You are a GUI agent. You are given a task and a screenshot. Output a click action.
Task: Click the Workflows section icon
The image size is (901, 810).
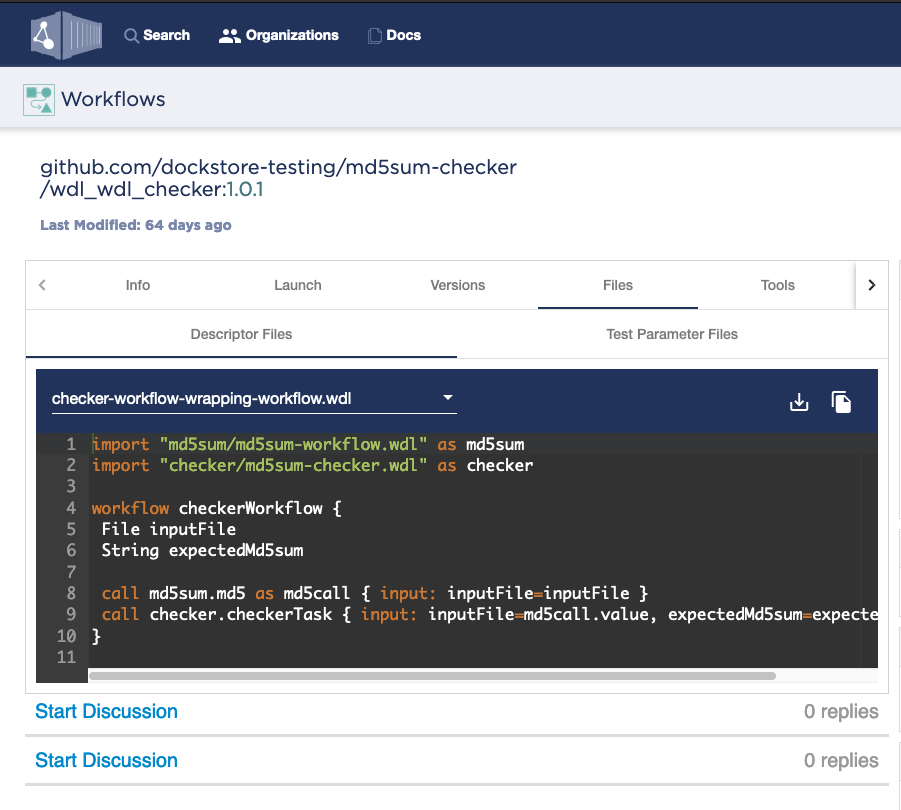(x=39, y=100)
